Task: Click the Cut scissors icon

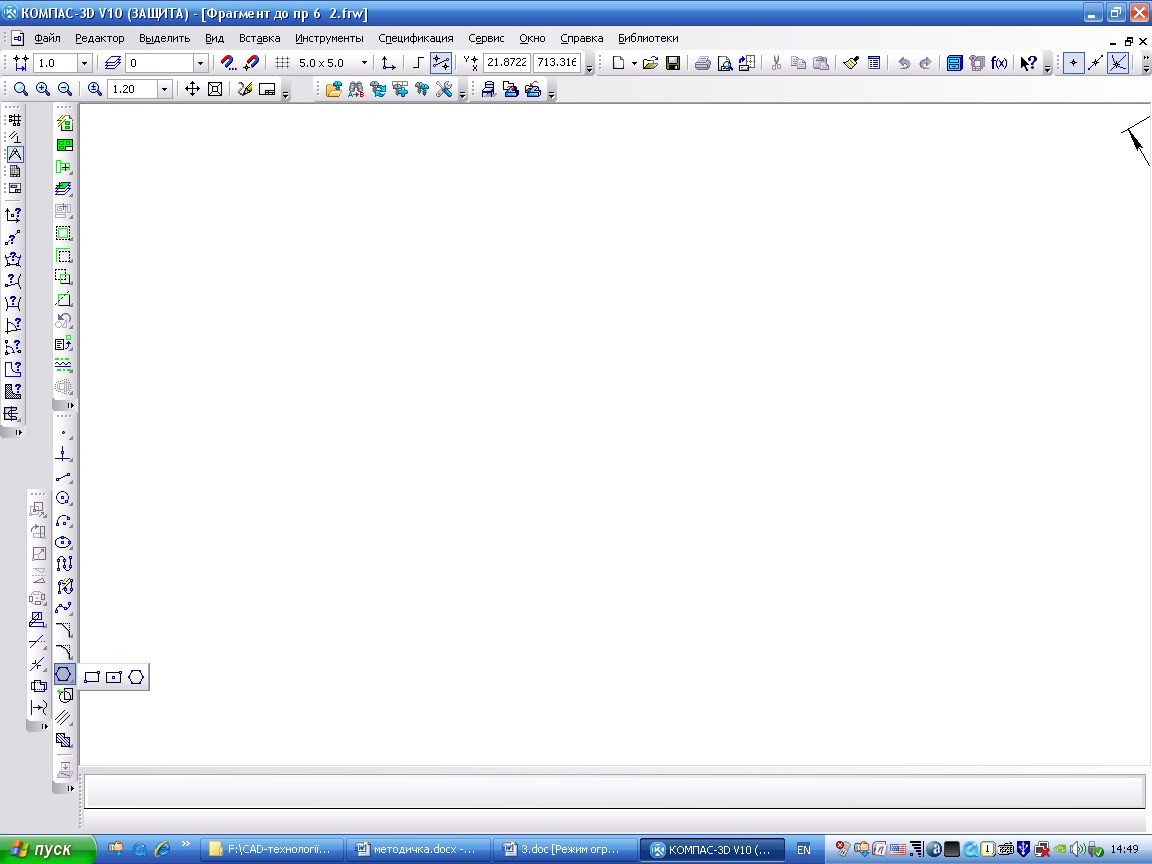Action: (x=776, y=63)
